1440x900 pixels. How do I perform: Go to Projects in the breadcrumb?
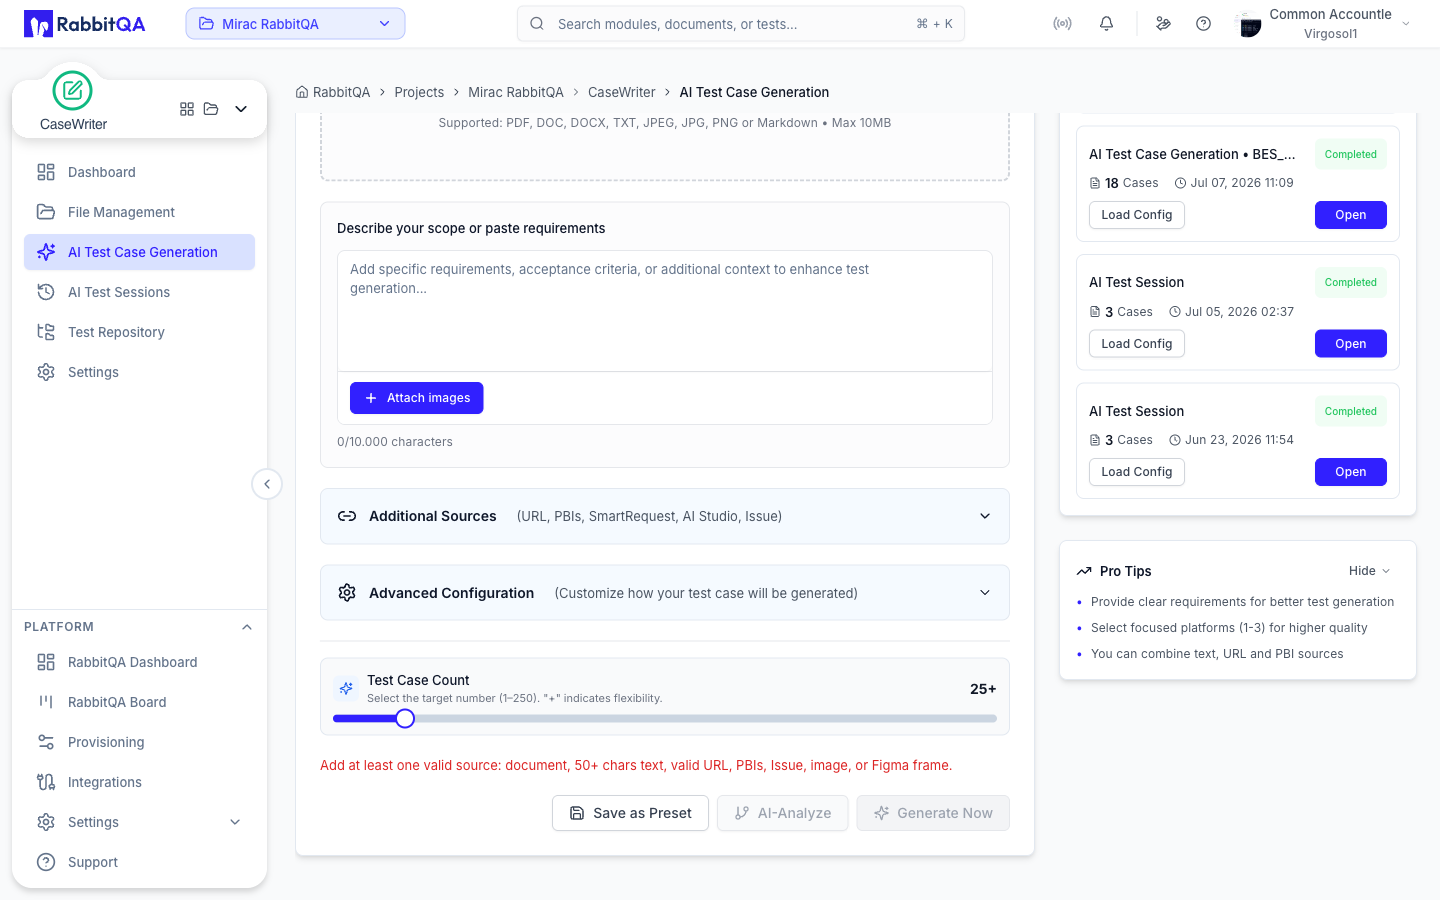(x=419, y=92)
